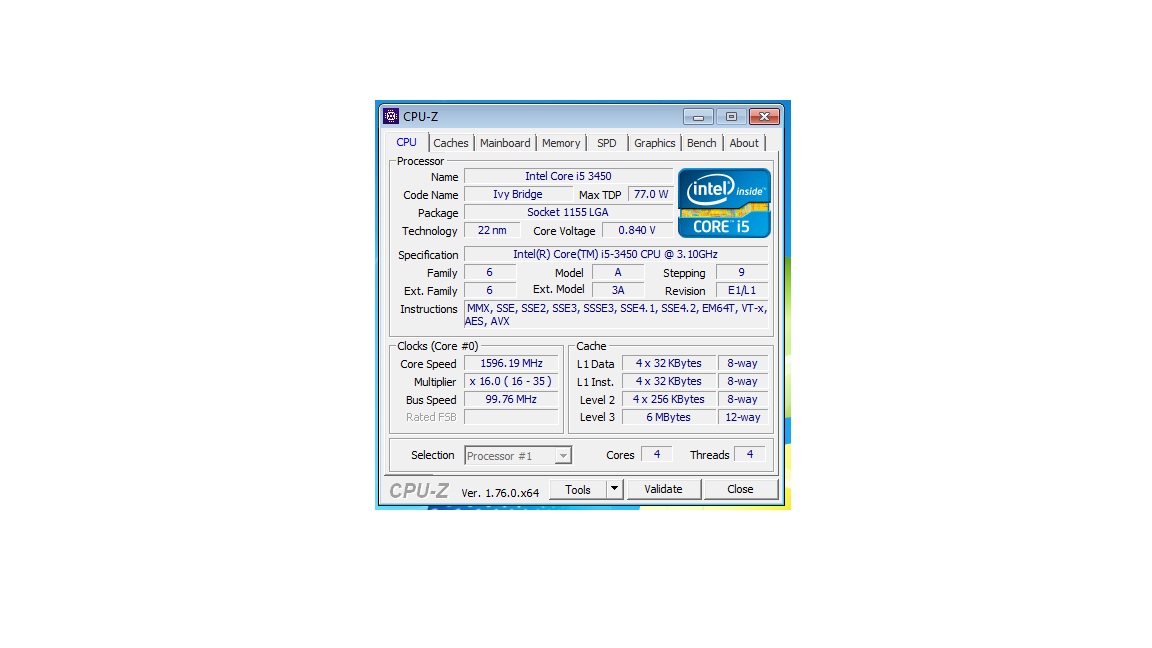The height and width of the screenshot is (648, 1152).
Task: Click the Name field Intel Core i5 3450
Action: point(568,176)
